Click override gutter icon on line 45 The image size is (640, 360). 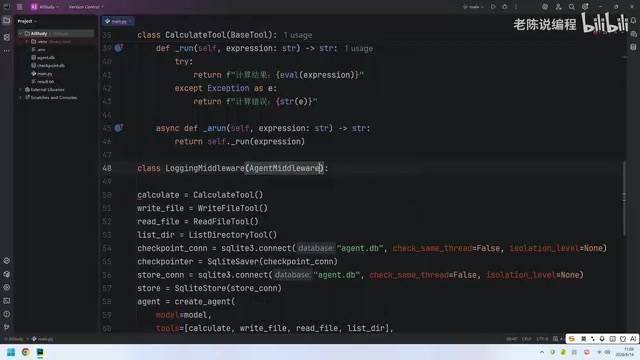(118, 128)
